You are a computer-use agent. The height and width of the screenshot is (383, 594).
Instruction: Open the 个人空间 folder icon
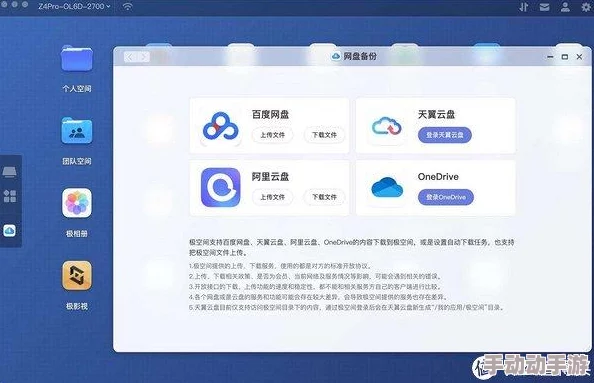[77, 59]
